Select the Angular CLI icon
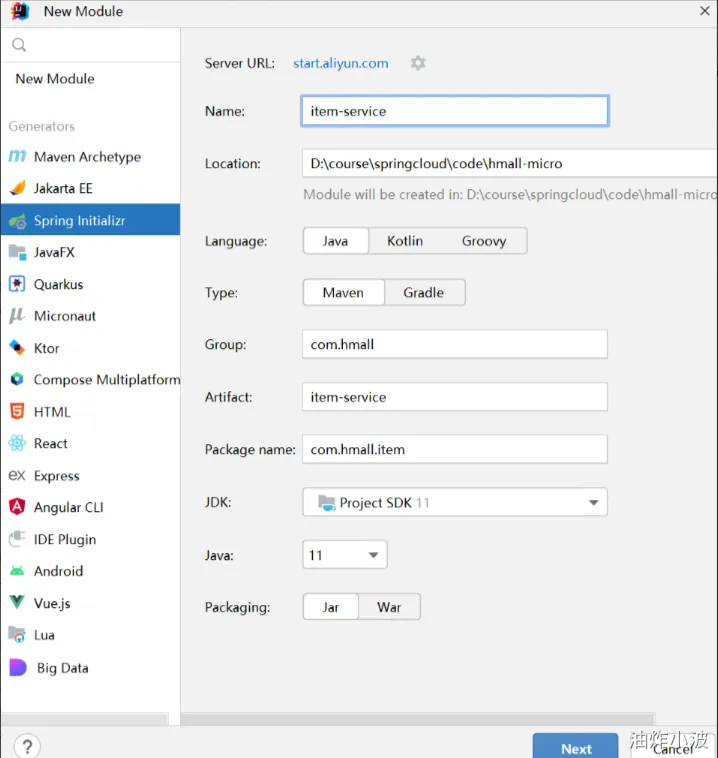Screen dimensions: 718x758 pyautogui.click(x=17, y=507)
